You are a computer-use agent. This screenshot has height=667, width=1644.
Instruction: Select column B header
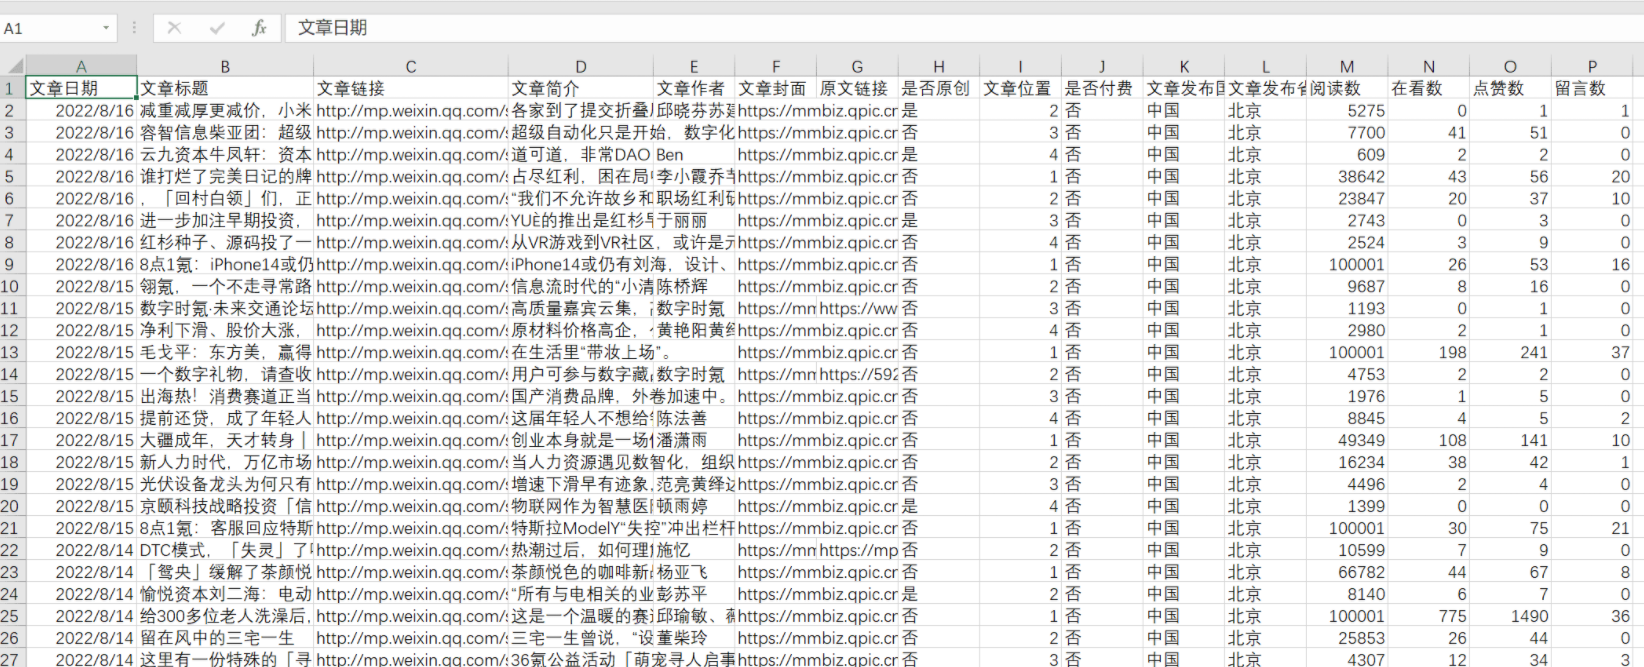(x=225, y=66)
